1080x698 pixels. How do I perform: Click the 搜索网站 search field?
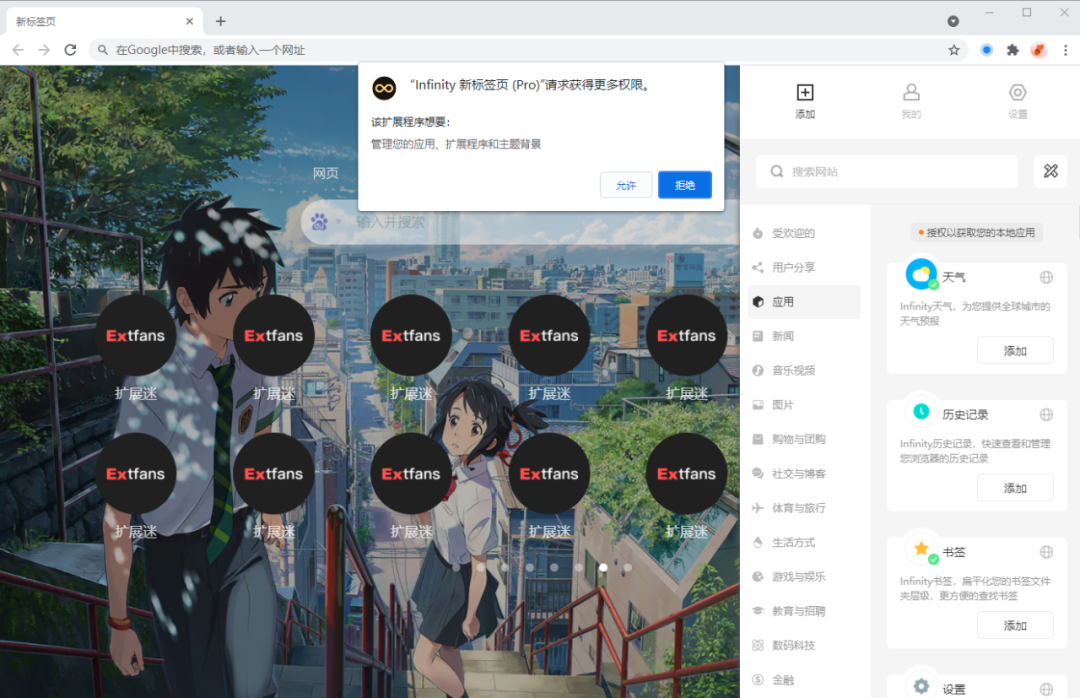tap(886, 172)
